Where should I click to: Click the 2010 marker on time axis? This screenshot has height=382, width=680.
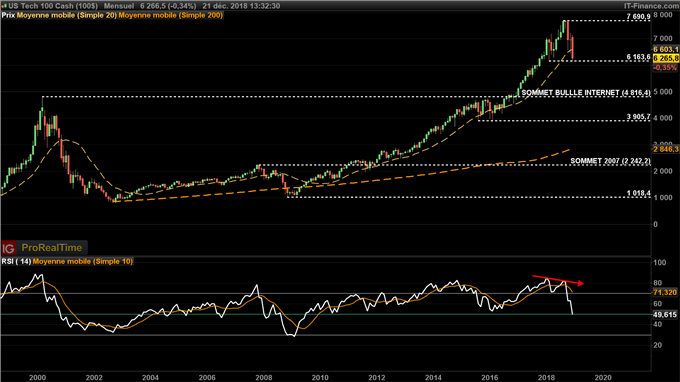[x=320, y=378]
